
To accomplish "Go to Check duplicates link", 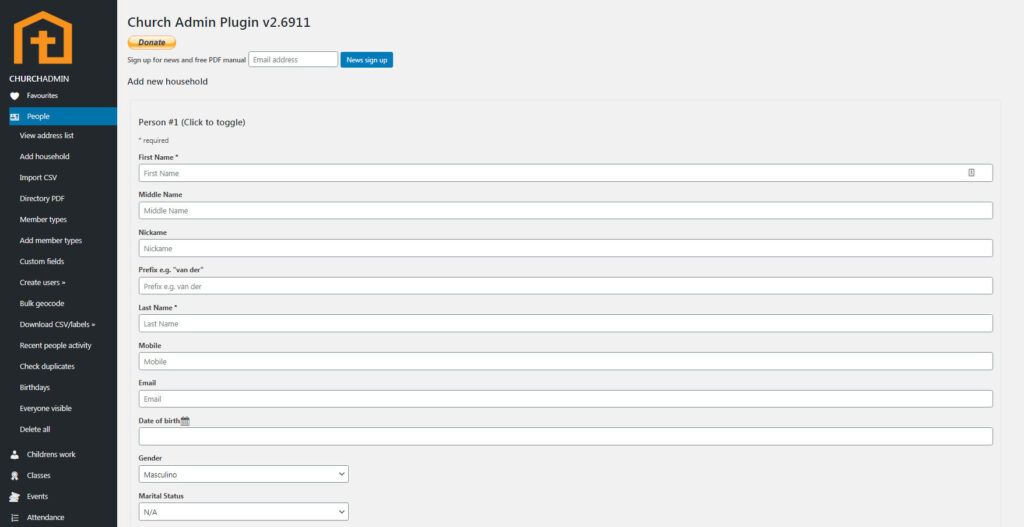I will (47, 366).
